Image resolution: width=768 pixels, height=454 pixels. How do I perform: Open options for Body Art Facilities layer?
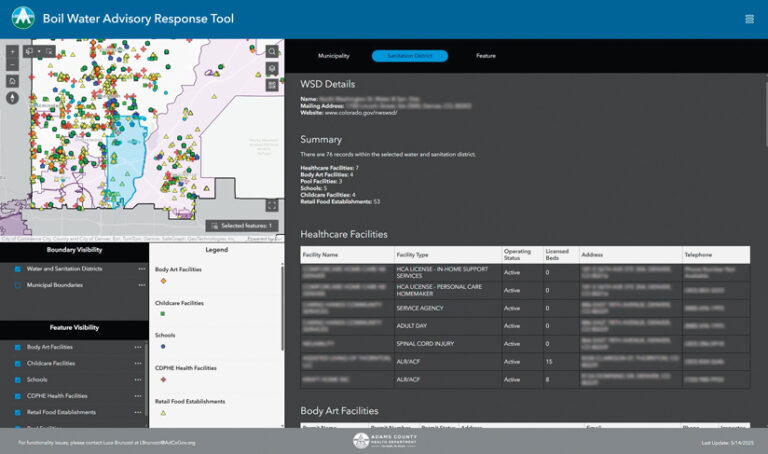tap(138, 347)
